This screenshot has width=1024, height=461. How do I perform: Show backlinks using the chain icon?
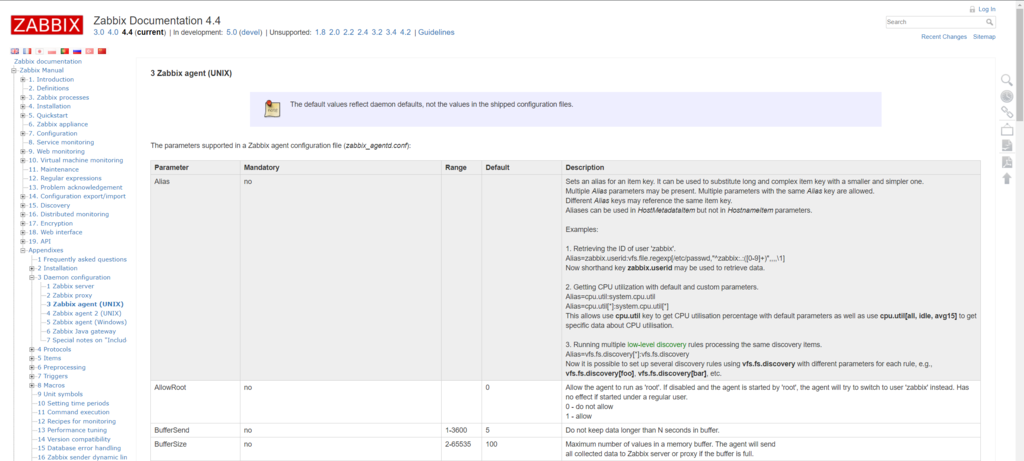(1007, 112)
